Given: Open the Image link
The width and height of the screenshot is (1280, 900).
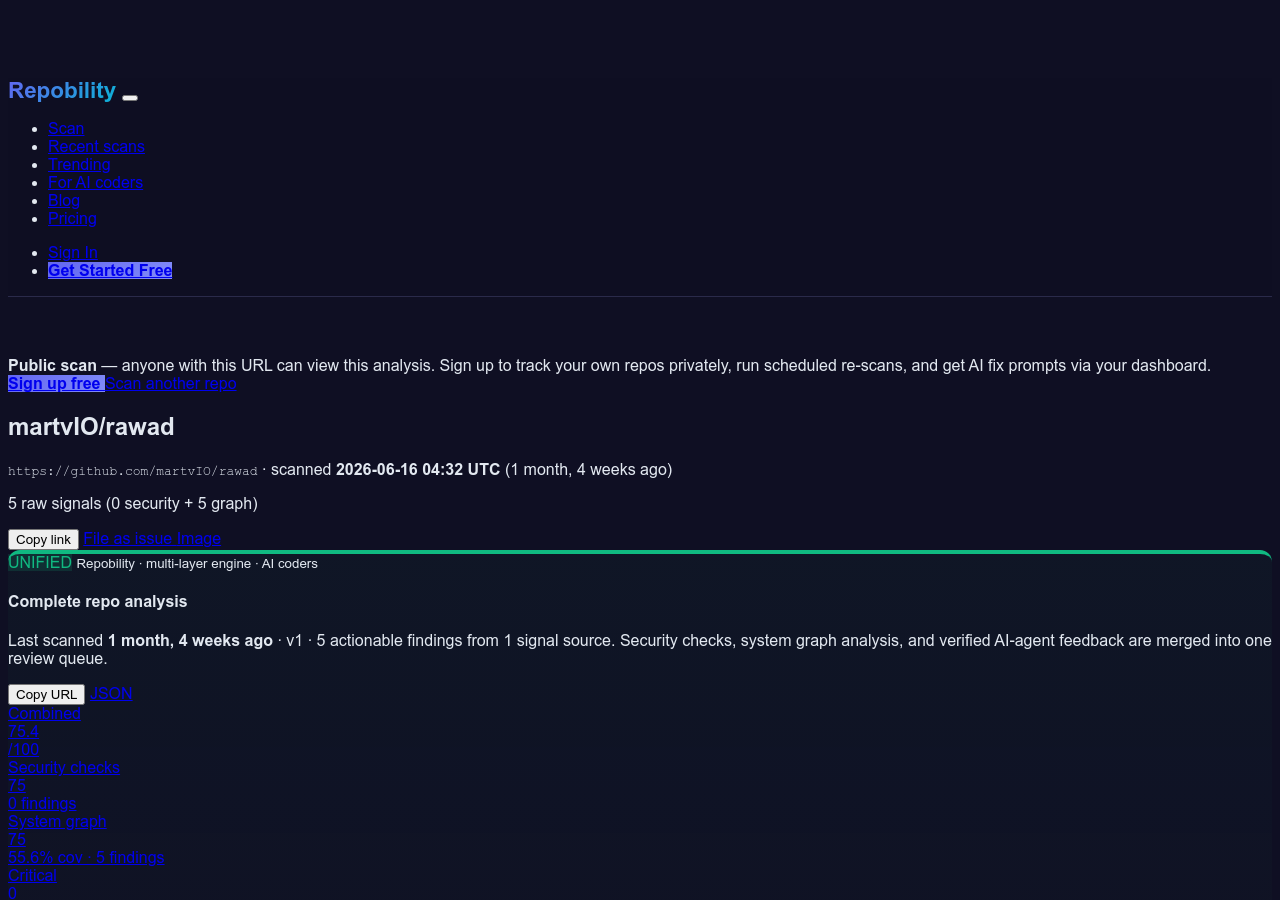Looking at the screenshot, I should click(199, 538).
